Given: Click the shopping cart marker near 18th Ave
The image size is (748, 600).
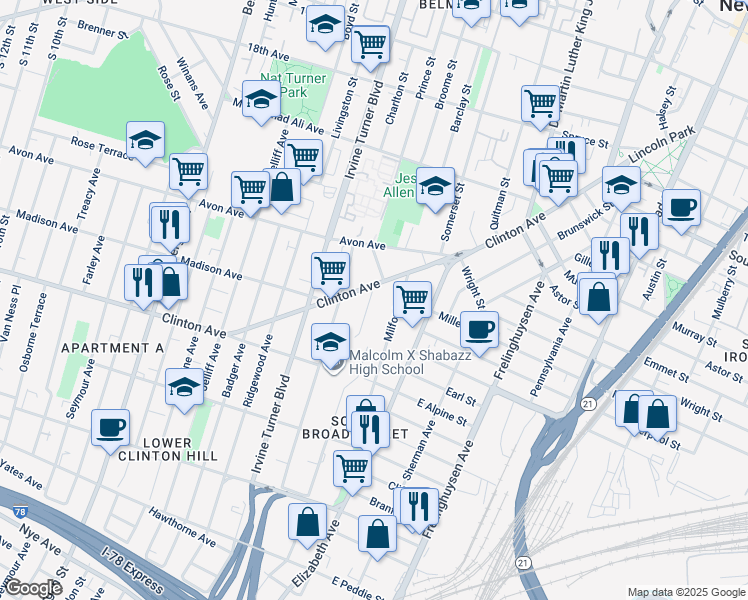Looking at the screenshot, I should [370, 43].
